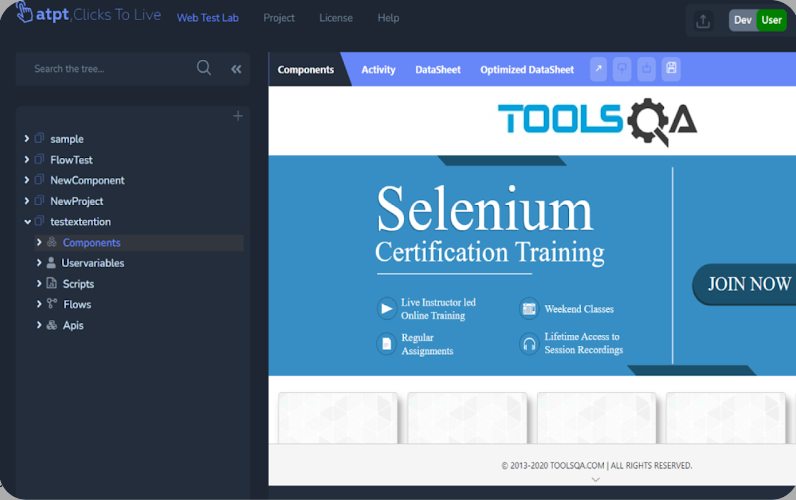Click the Flows branch icon
The width and height of the screenshot is (796, 500).
[x=52, y=304]
